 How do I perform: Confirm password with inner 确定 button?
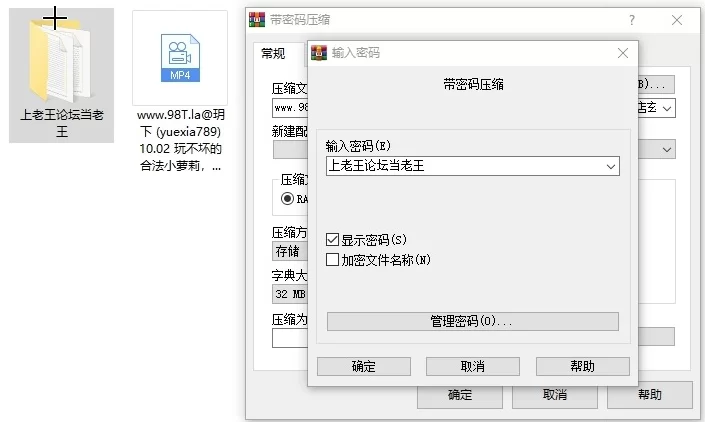(x=364, y=366)
